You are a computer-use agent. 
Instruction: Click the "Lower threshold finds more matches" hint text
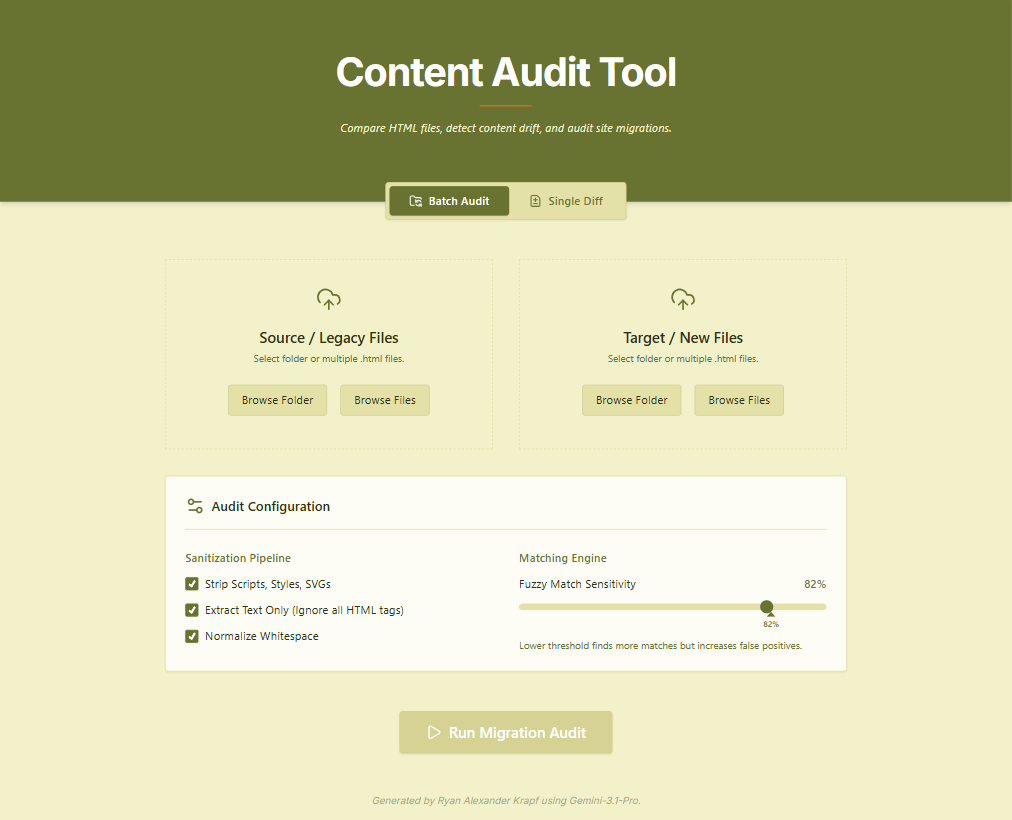pos(660,646)
